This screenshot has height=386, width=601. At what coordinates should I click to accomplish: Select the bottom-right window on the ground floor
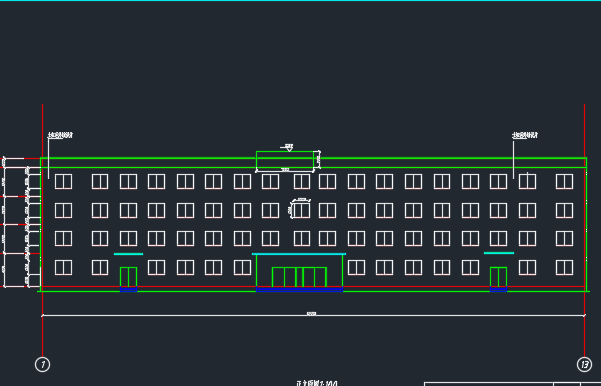564,267
